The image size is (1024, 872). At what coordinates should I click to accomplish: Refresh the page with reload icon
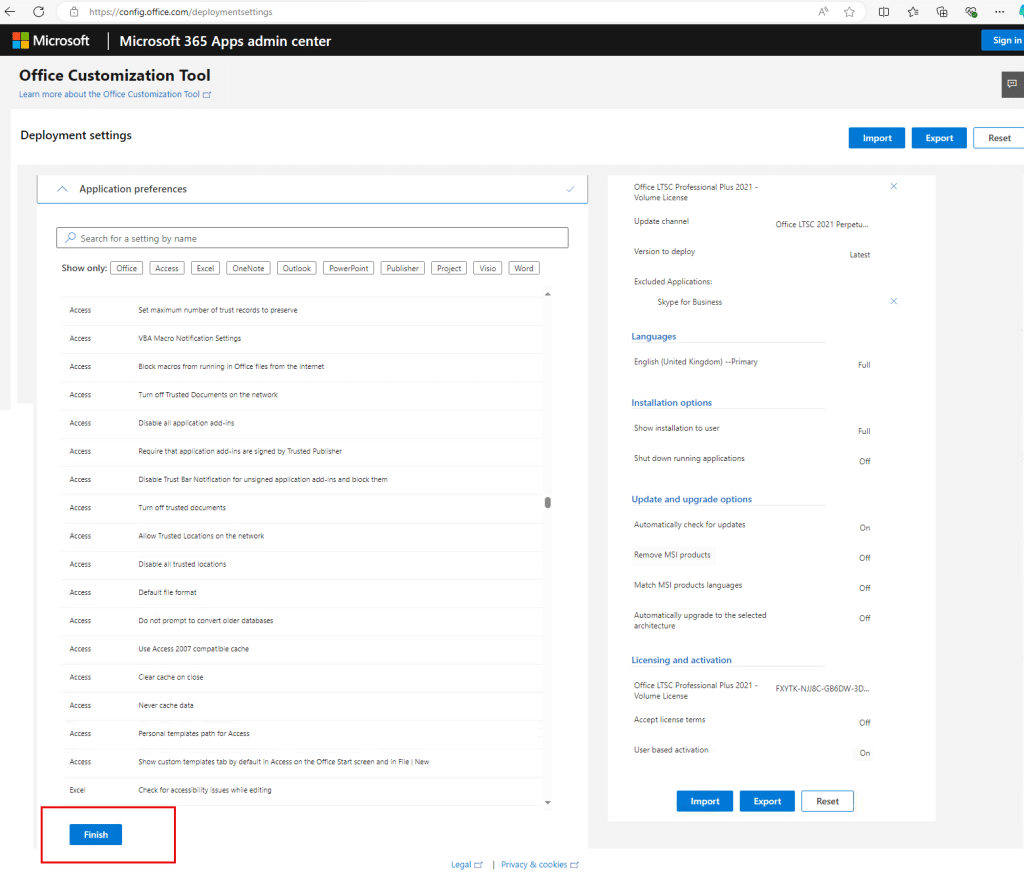coord(38,12)
